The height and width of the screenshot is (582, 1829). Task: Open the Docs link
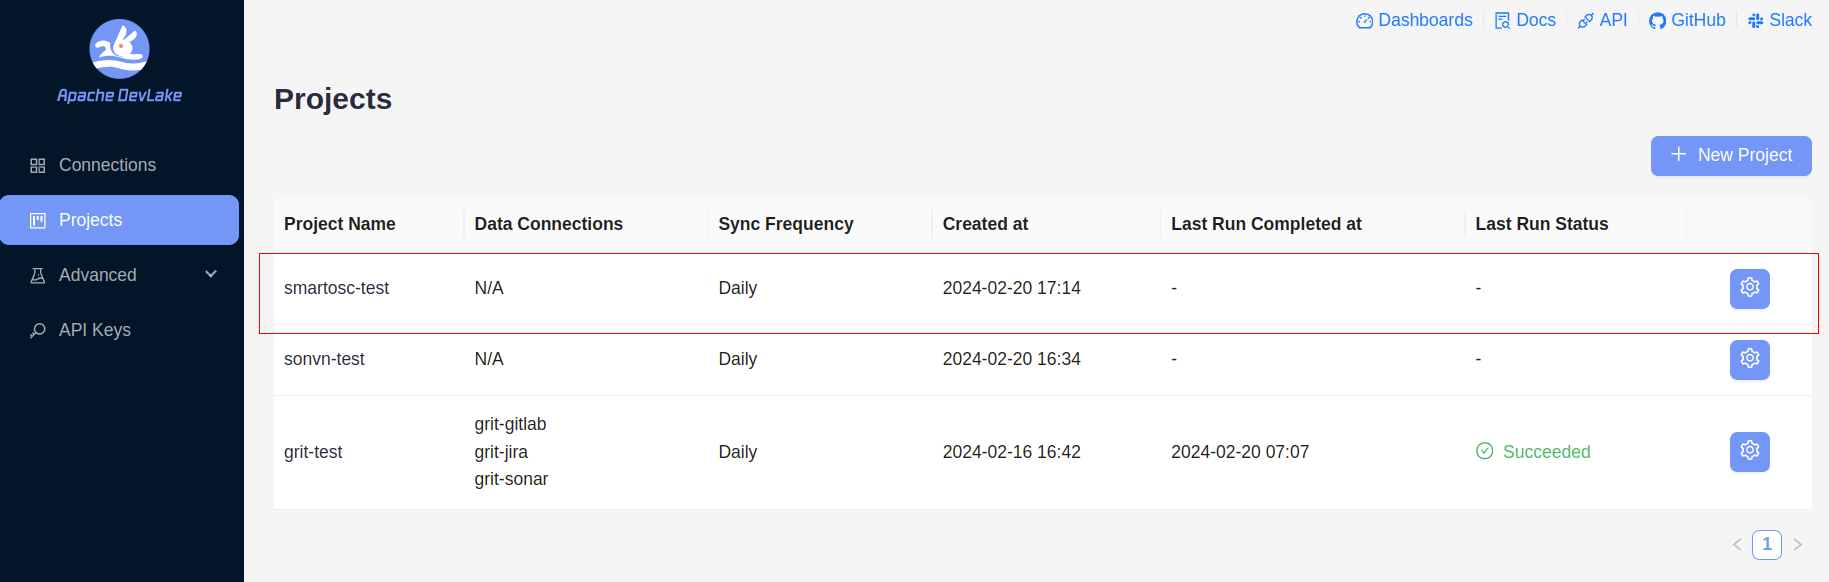pyautogui.click(x=1525, y=20)
